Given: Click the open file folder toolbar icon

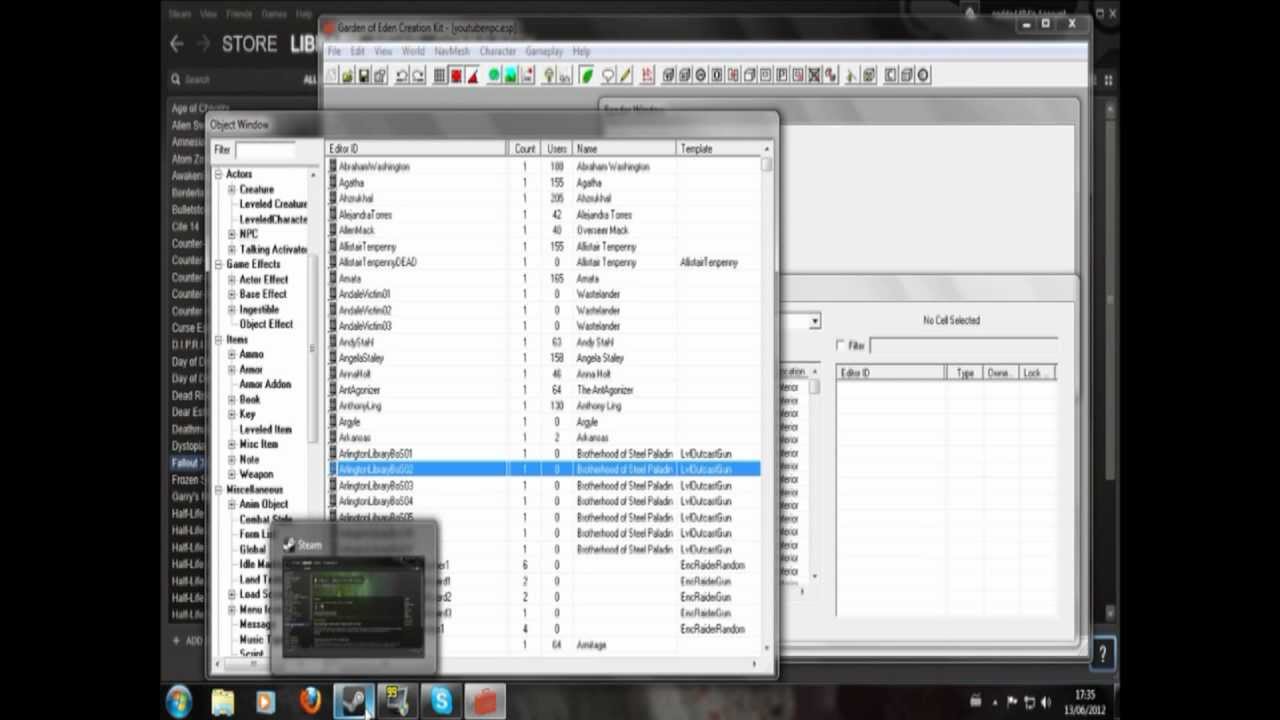Looking at the screenshot, I should point(347,75).
